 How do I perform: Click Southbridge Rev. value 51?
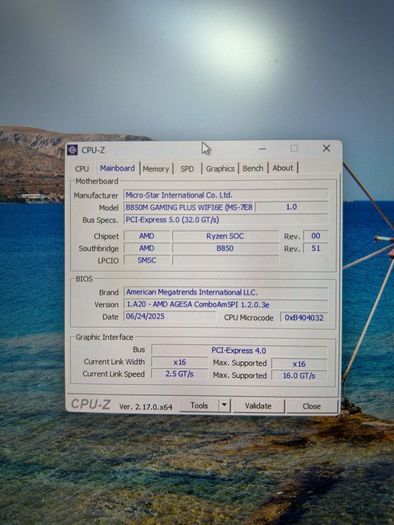315,248
